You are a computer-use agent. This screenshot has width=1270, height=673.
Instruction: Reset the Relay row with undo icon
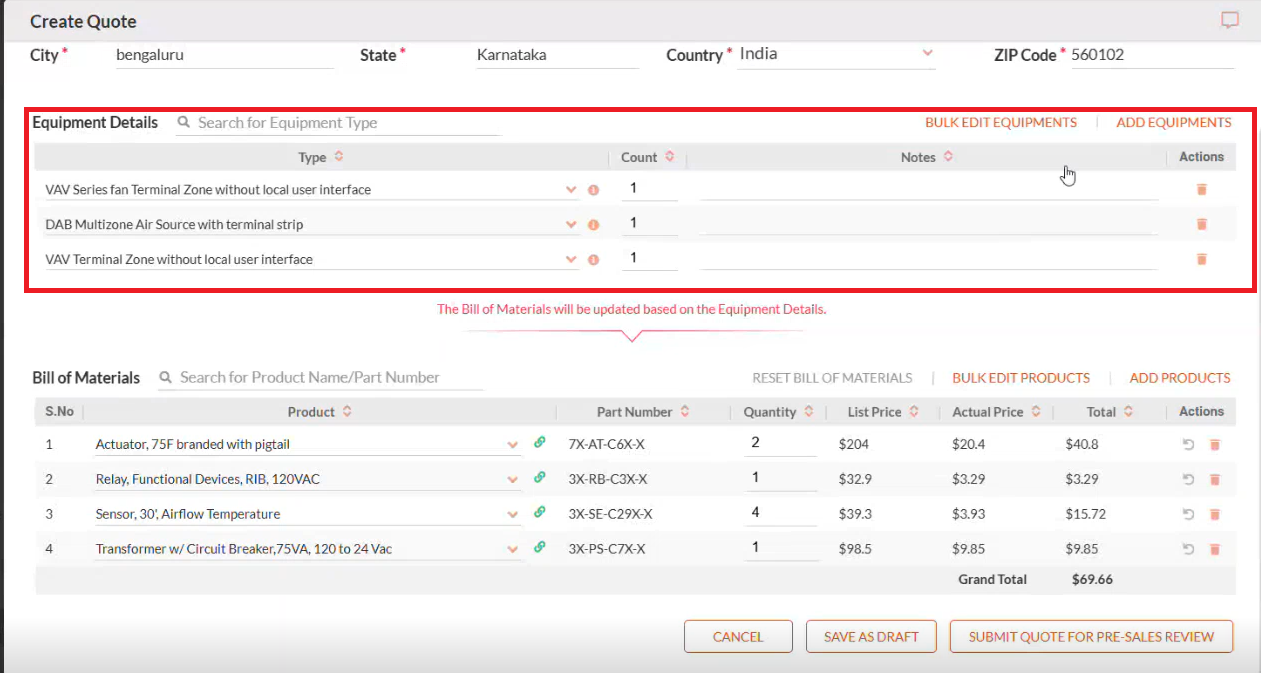click(1189, 479)
